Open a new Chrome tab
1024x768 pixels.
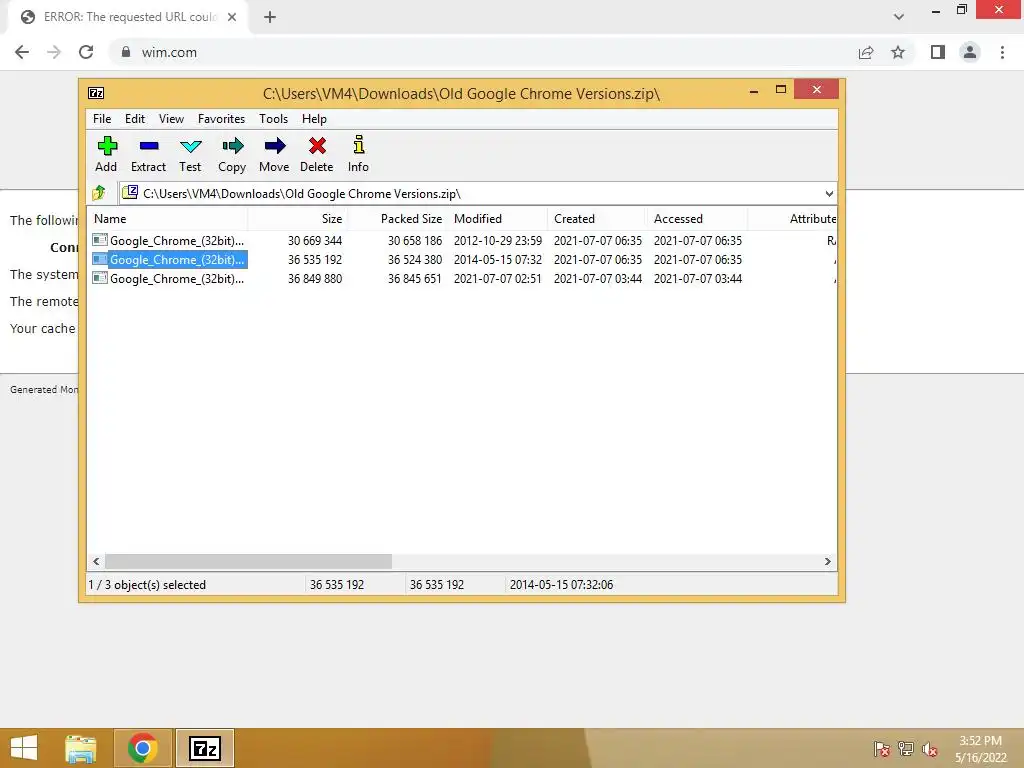(270, 17)
